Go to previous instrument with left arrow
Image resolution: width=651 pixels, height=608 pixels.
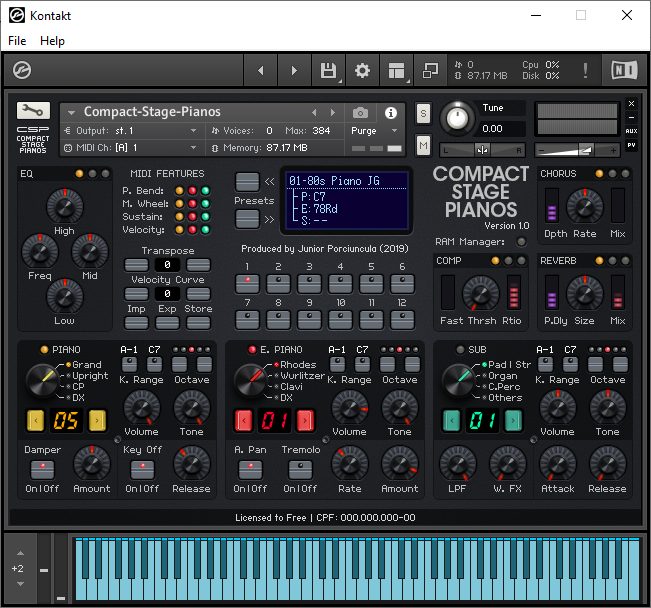pos(260,71)
